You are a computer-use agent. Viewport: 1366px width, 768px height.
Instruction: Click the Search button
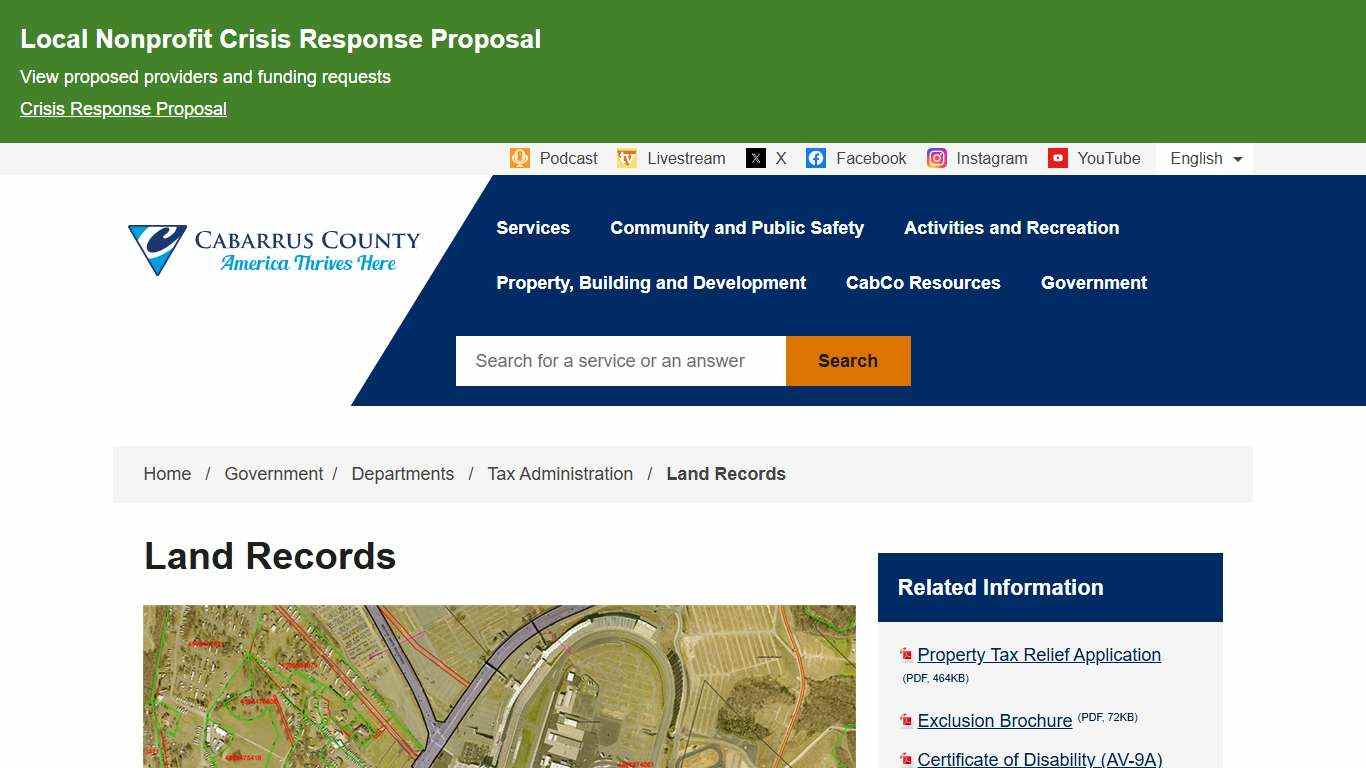pyautogui.click(x=847, y=361)
